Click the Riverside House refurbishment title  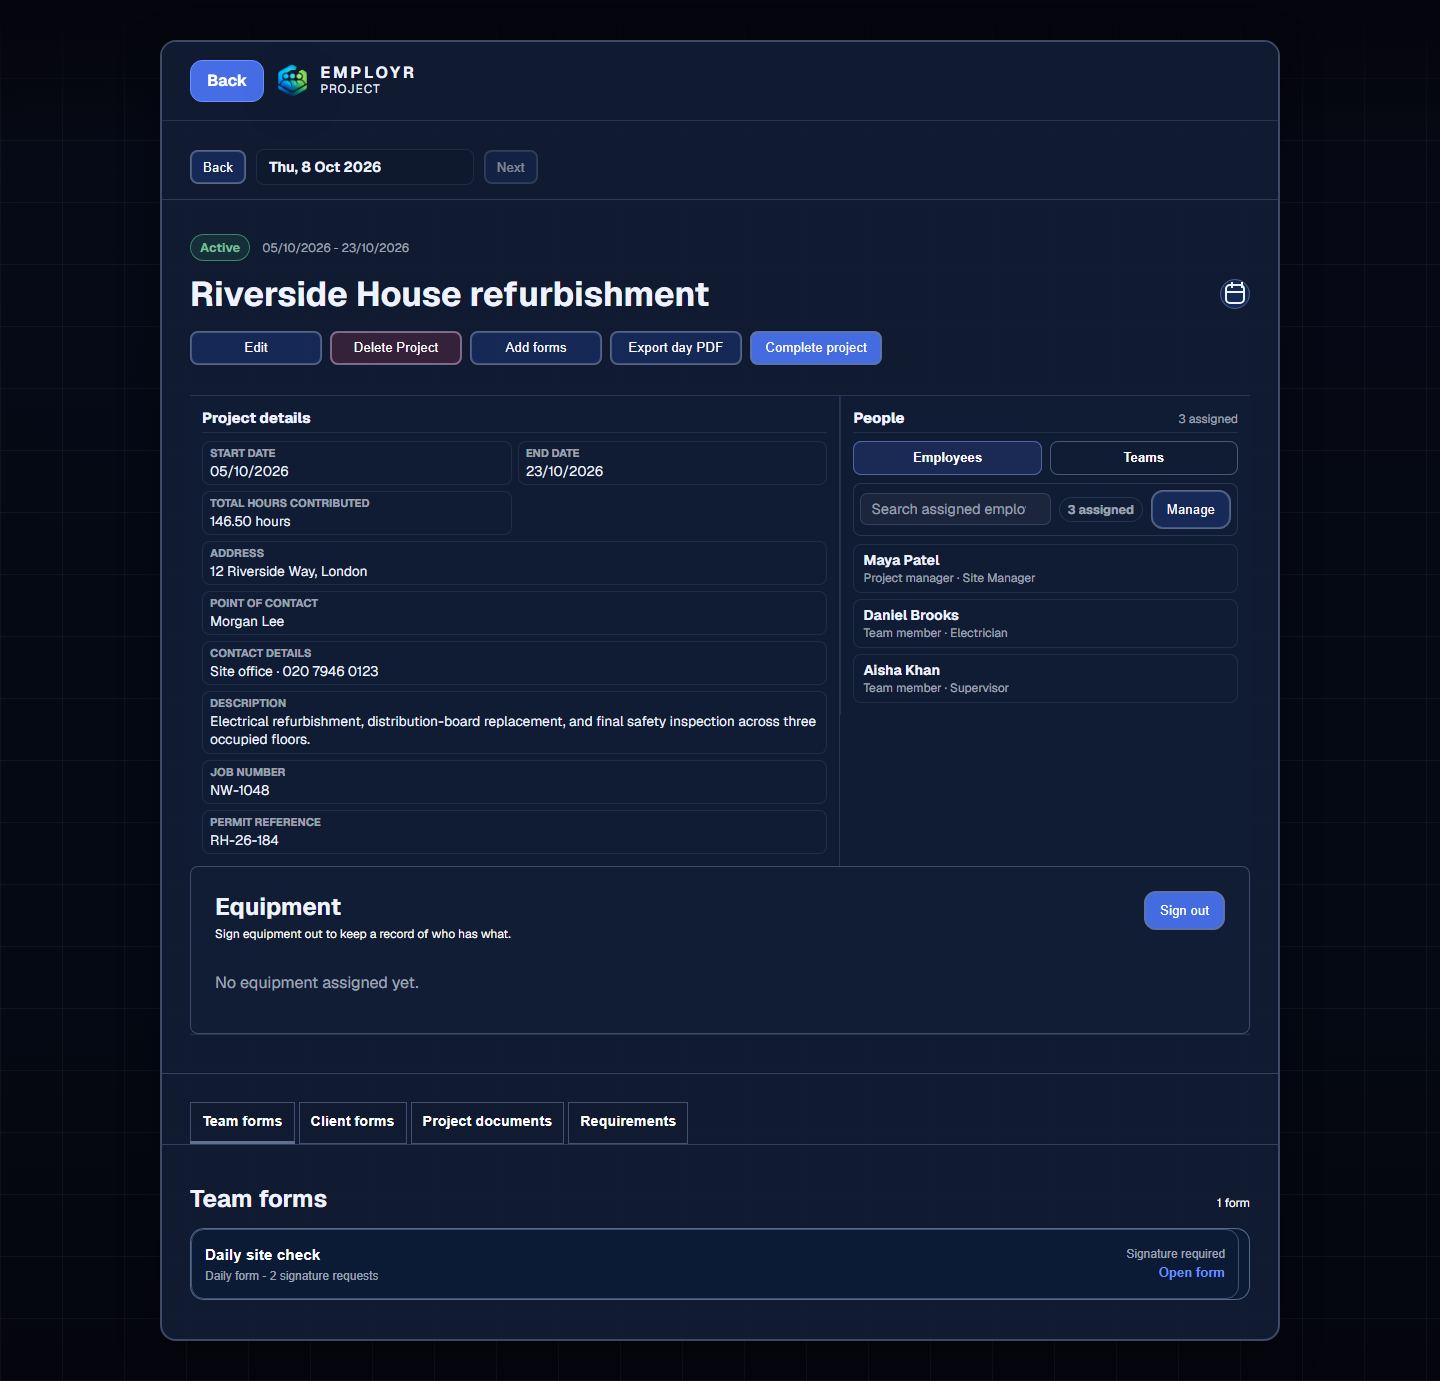(x=449, y=294)
